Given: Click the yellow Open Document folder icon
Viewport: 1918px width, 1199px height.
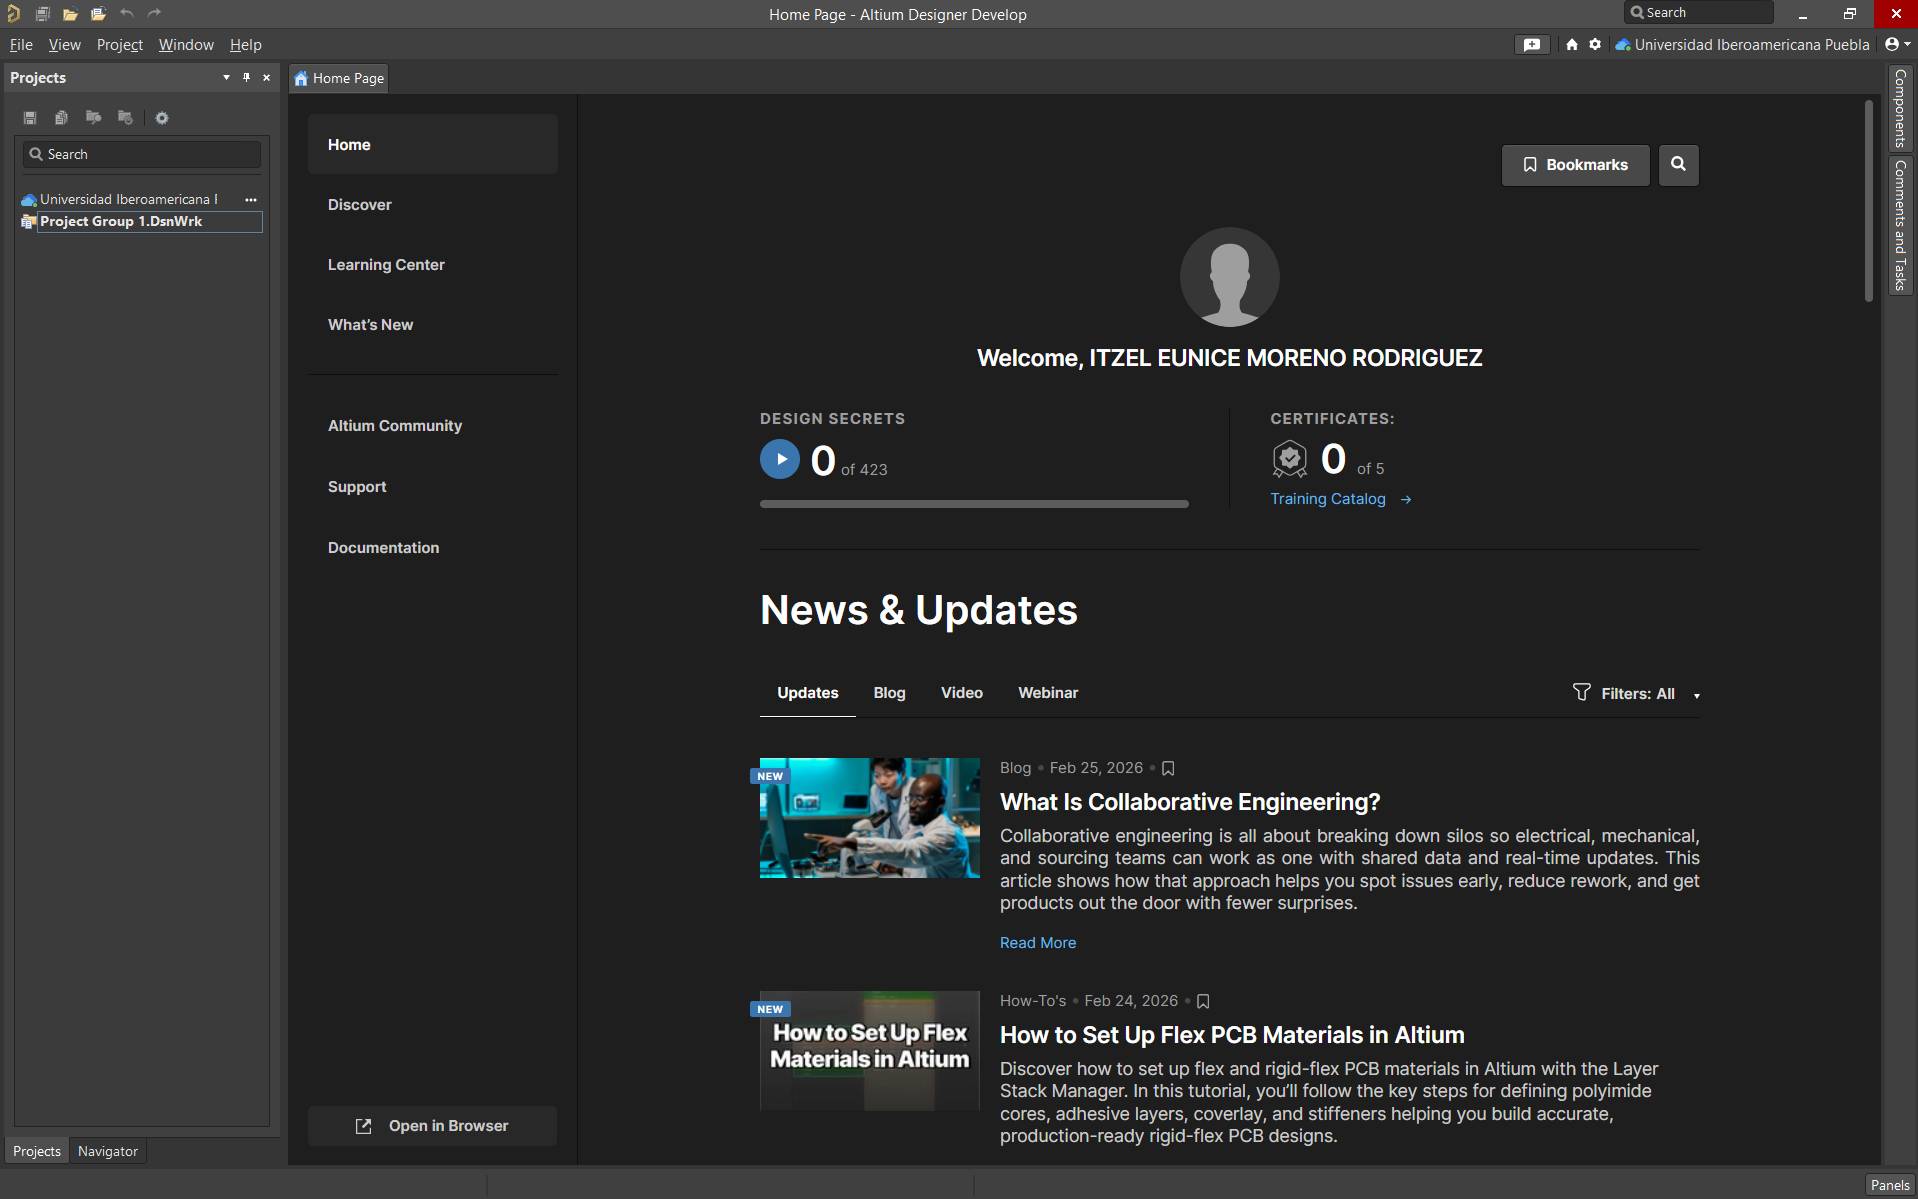Looking at the screenshot, I should coord(70,14).
